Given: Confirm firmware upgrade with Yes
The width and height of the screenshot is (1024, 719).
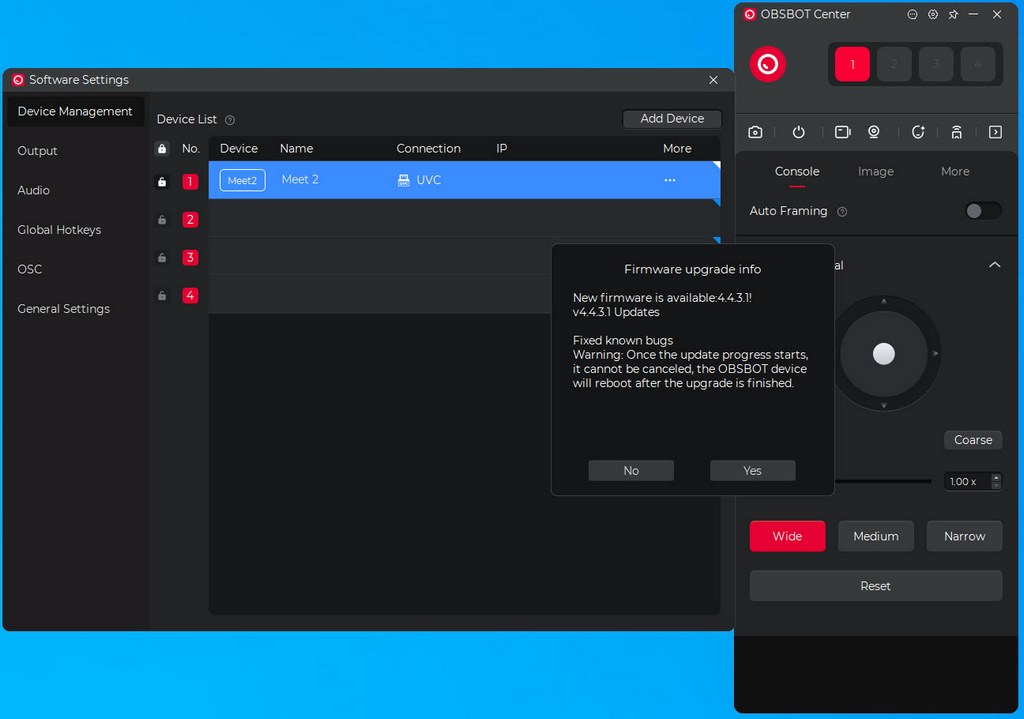Looking at the screenshot, I should 752,471.
